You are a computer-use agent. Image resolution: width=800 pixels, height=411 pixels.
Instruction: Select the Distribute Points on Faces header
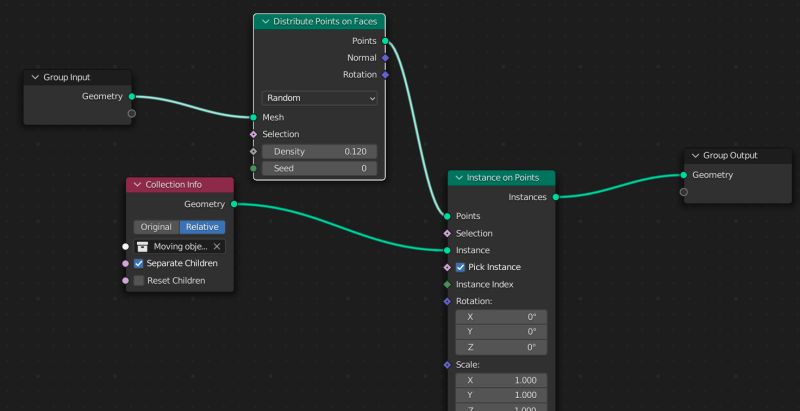[x=319, y=21]
